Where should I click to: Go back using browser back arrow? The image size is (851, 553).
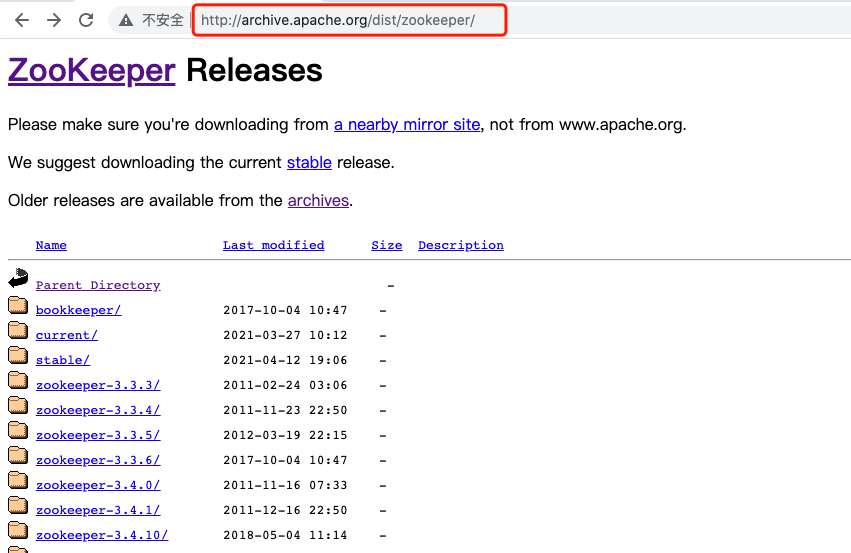click(22, 20)
